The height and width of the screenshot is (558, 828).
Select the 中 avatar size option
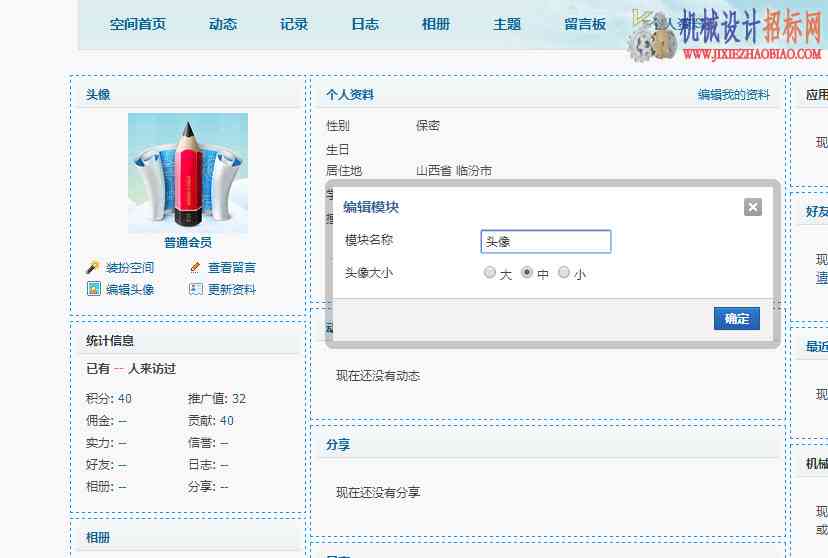pyautogui.click(x=526, y=272)
